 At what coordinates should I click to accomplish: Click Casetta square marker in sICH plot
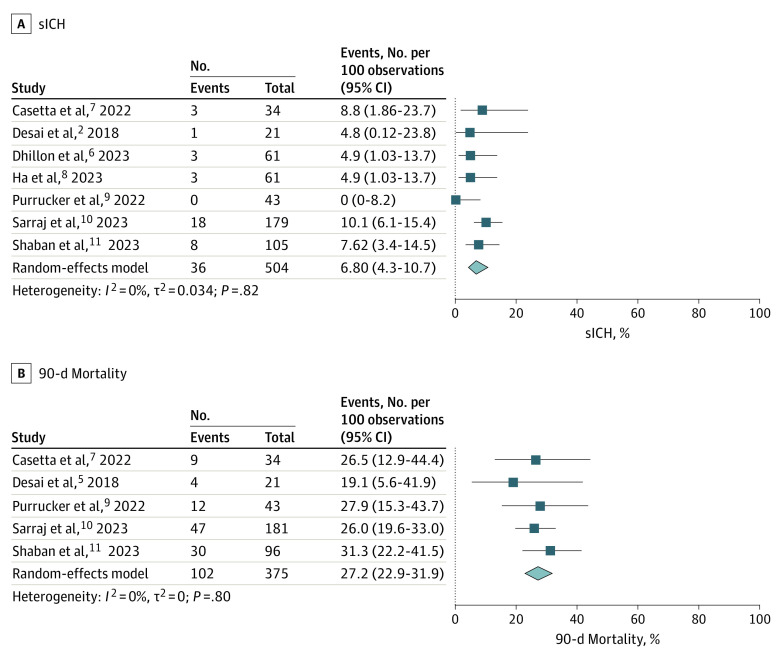[482, 110]
